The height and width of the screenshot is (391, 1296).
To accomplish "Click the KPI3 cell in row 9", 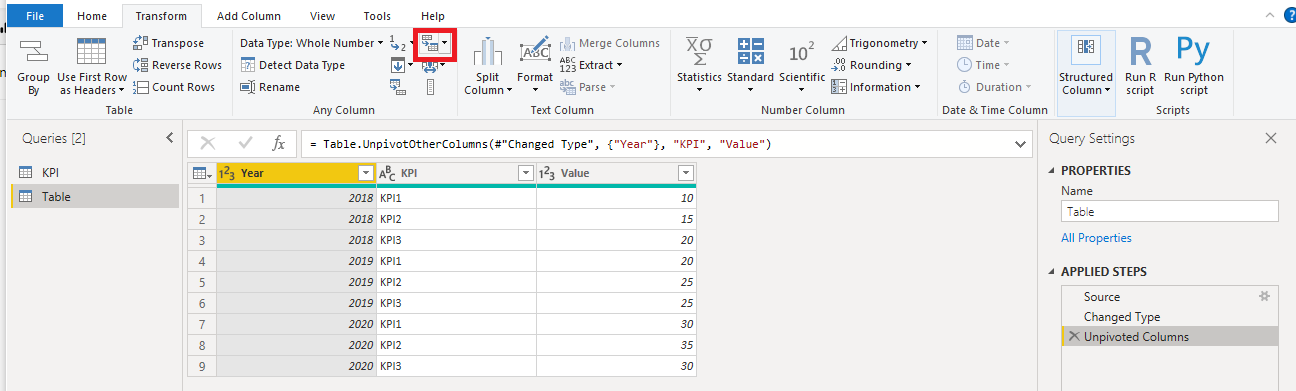I will (x=456, y=366).
